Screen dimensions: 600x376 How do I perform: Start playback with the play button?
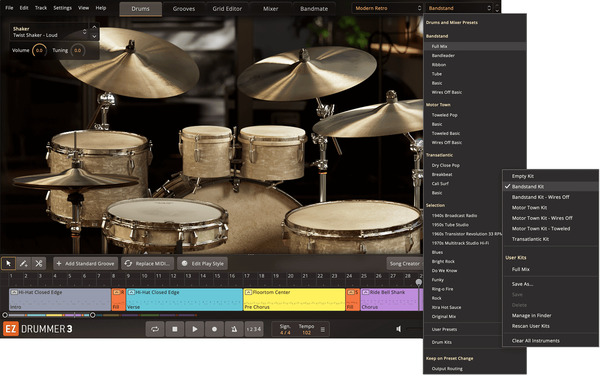[x=195, y=329]
